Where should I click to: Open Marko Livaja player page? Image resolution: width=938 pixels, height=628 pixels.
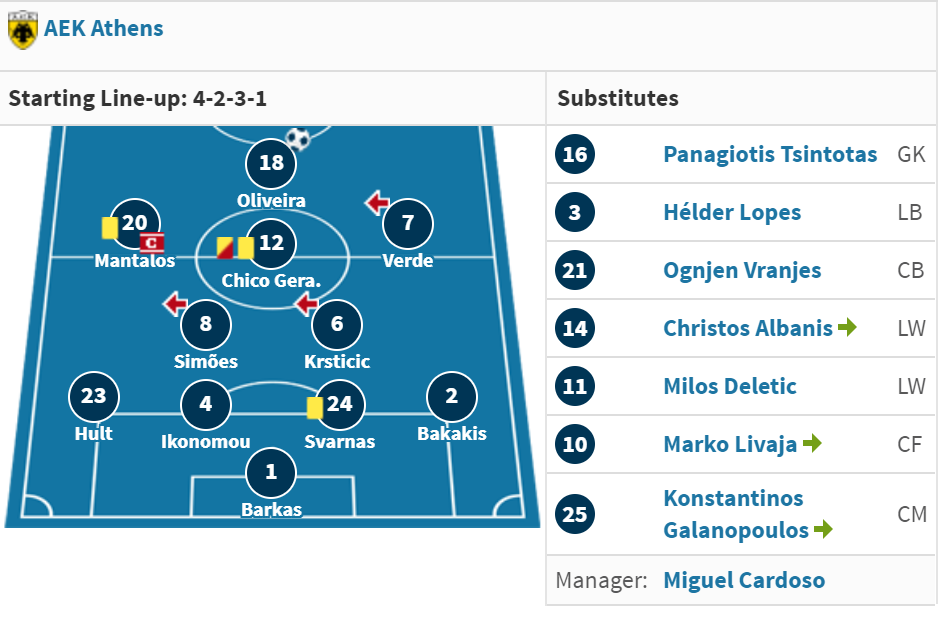730,444
